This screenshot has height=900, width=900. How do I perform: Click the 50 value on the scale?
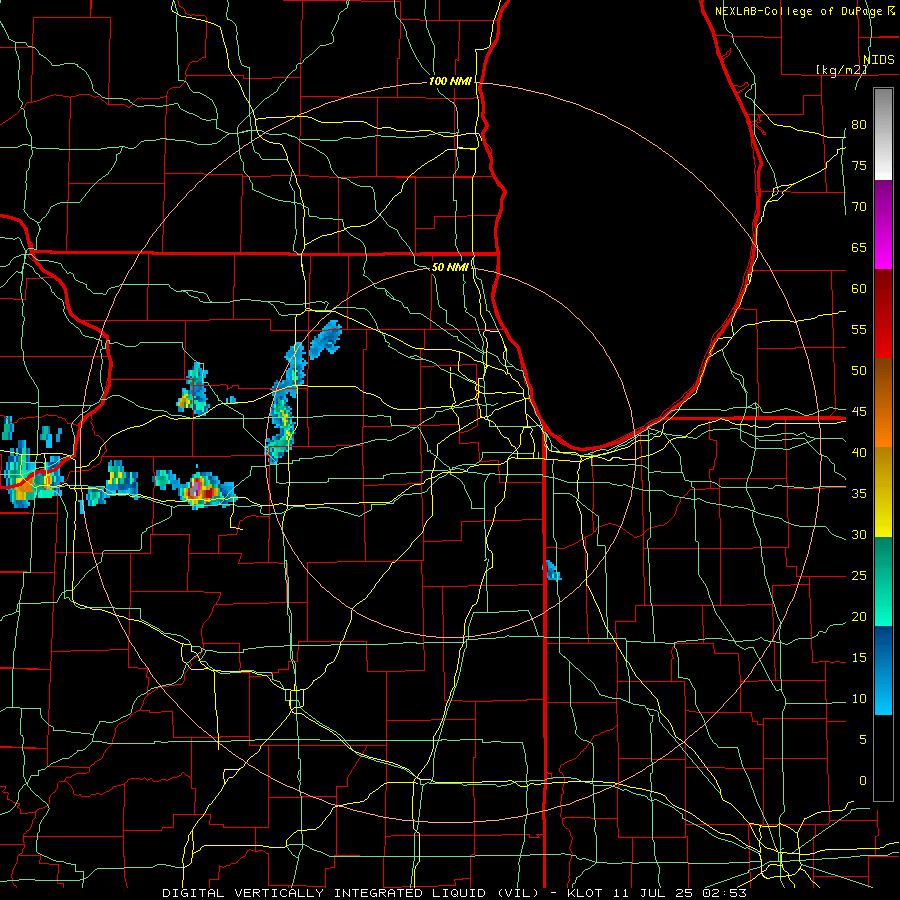coord(859,370)
